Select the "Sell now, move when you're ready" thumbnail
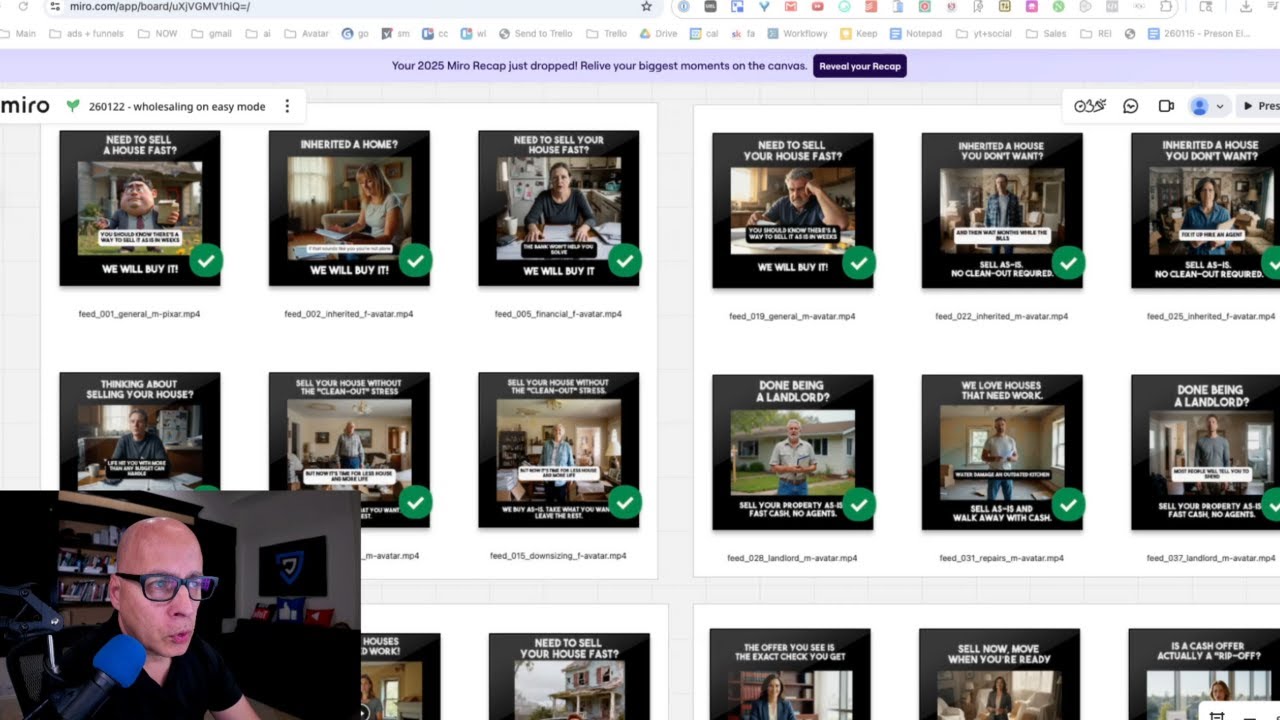 tap(999, 674)
